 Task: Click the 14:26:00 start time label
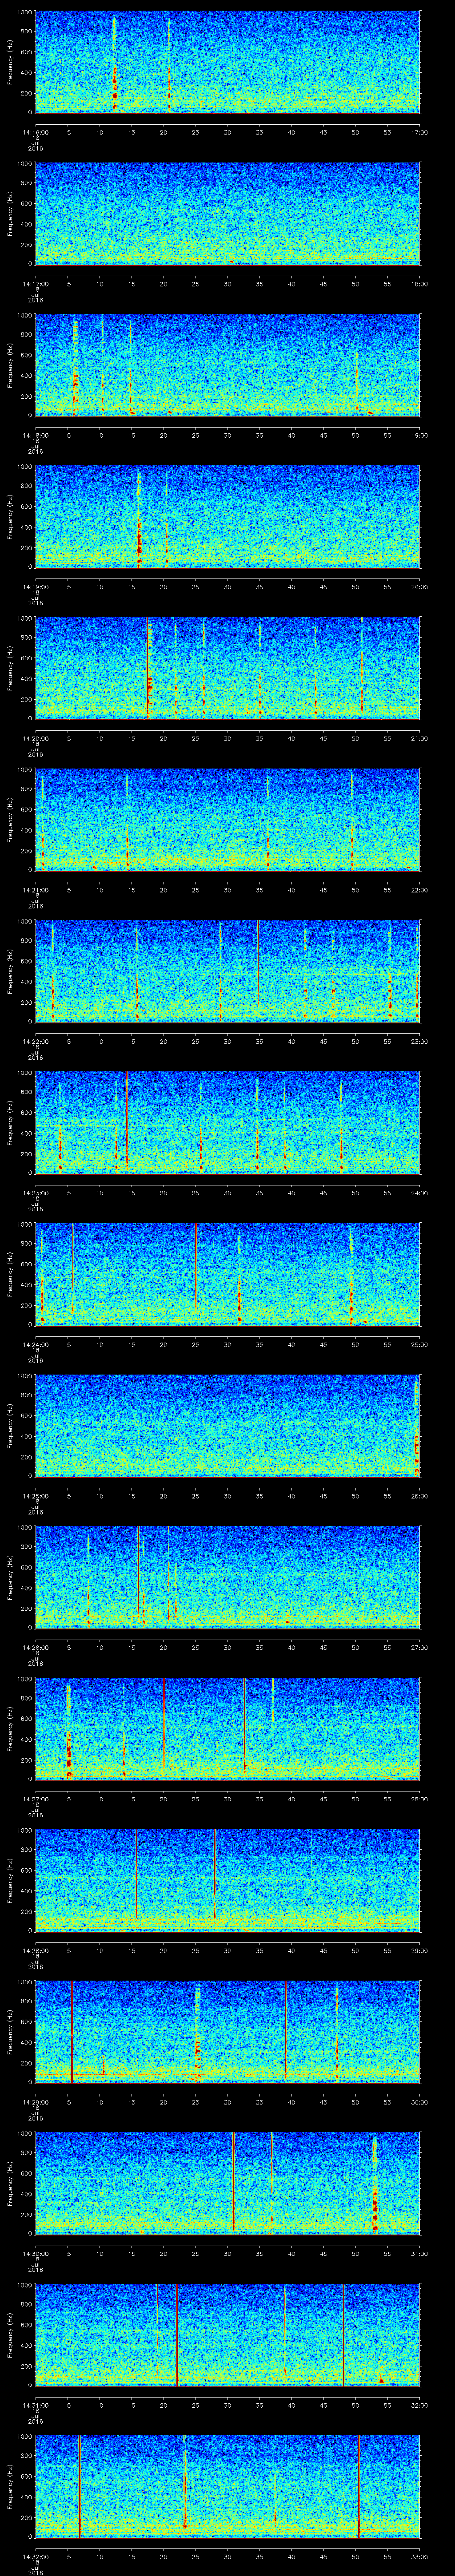point(35,1647)
